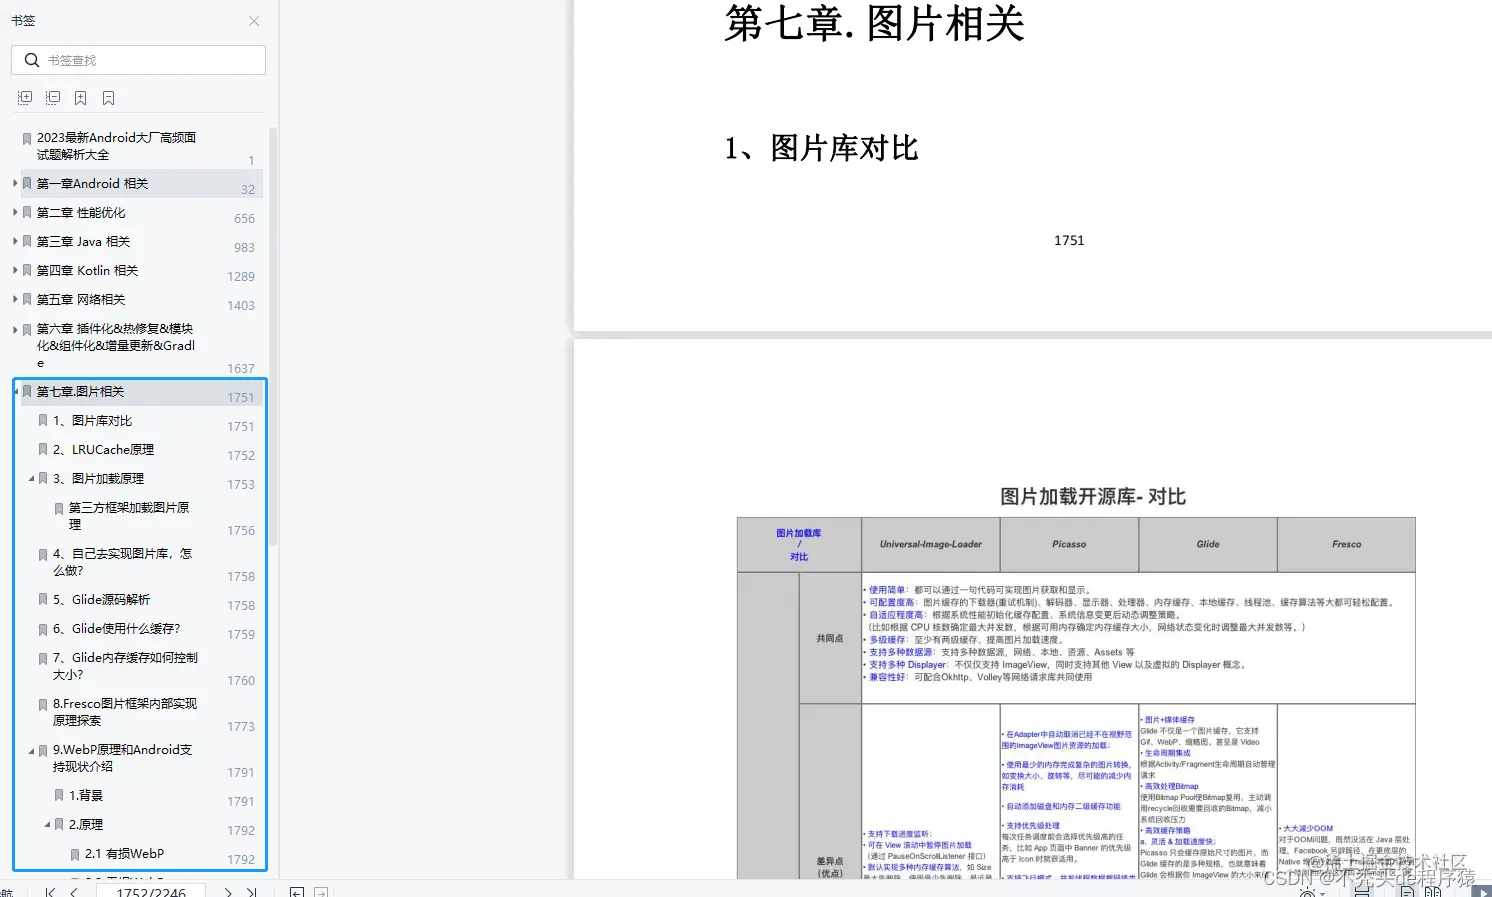
Task: Click the expand all bookmarks icon
Action: 24,97
